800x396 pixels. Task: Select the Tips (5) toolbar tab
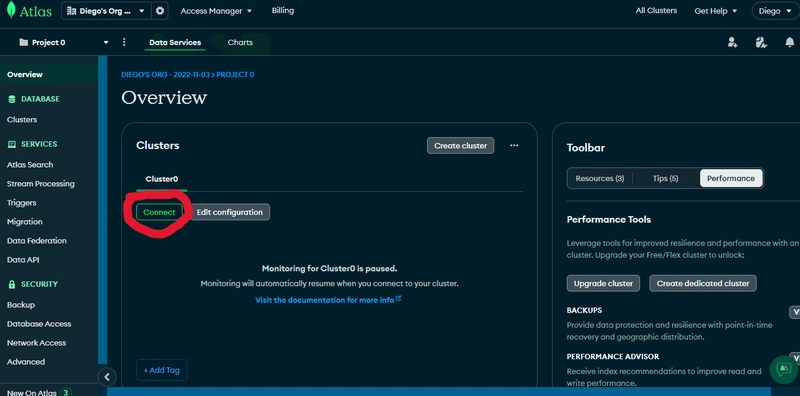(x=665, y=179)
